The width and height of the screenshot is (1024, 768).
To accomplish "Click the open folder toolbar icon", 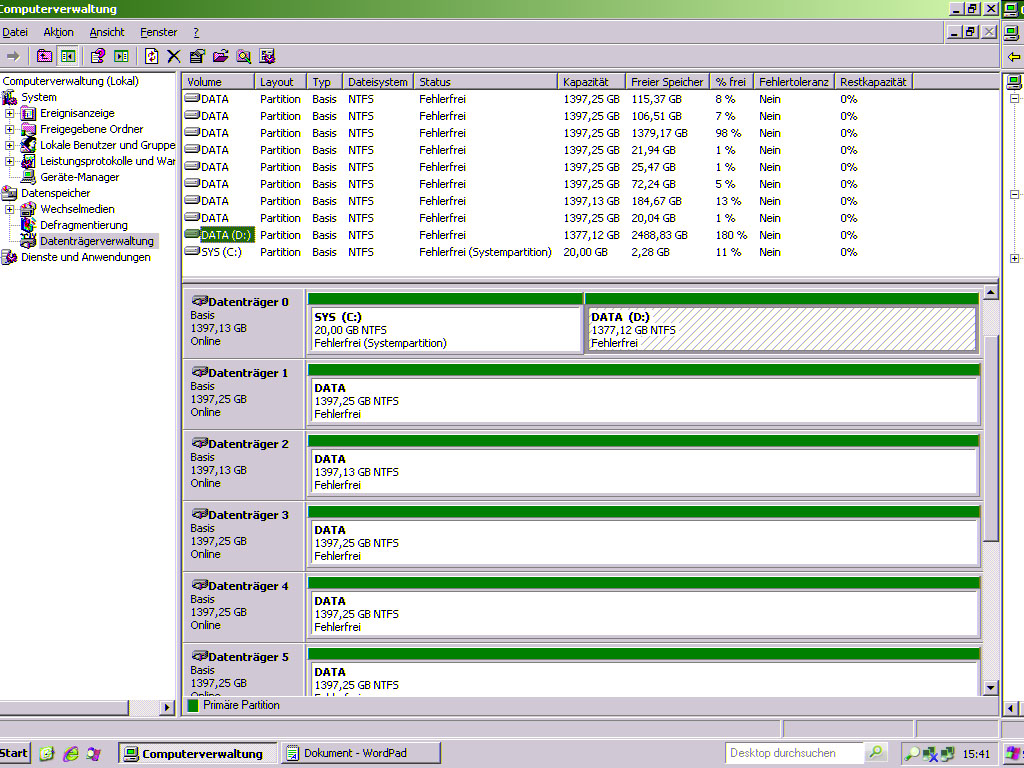I will click(x=220, y=56).
